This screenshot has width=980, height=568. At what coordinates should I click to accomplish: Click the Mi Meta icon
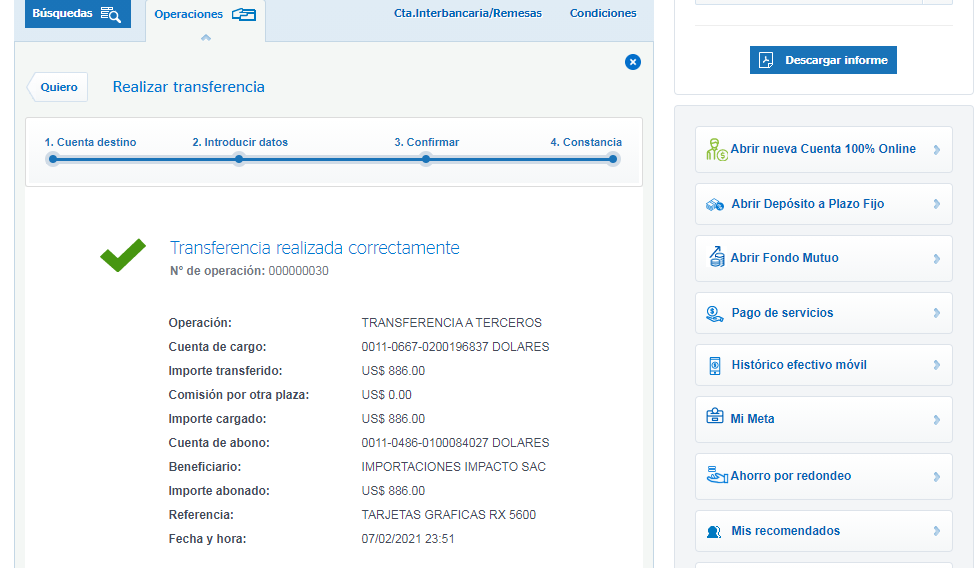[715, 419]
